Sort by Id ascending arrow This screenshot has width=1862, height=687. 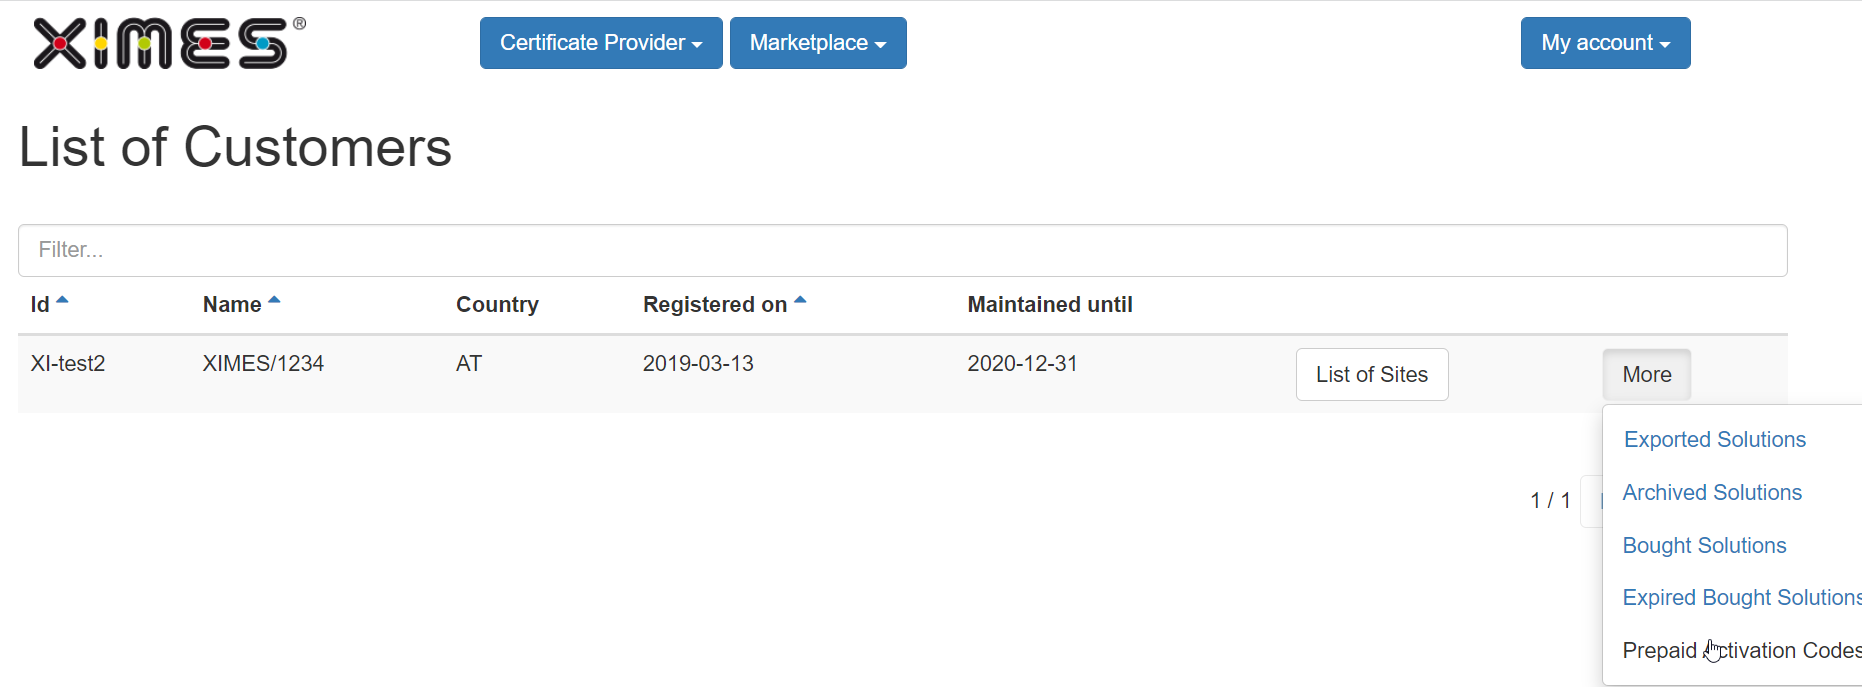pos(62,300)
